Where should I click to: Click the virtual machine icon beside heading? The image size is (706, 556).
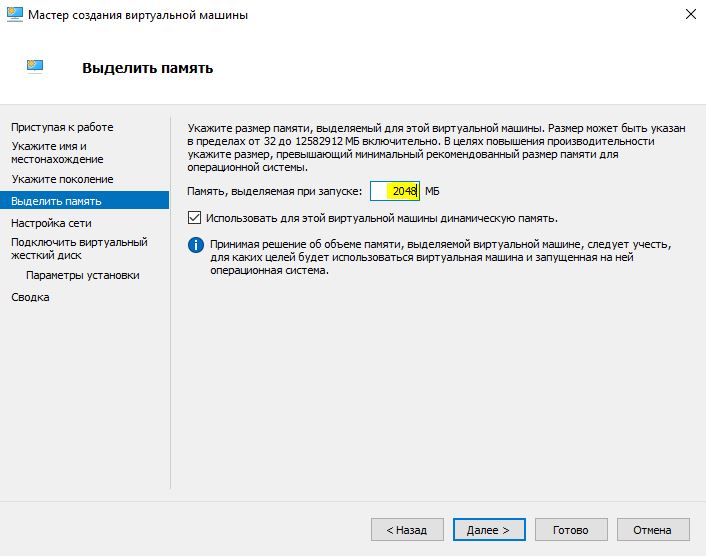tap(35, 67)
